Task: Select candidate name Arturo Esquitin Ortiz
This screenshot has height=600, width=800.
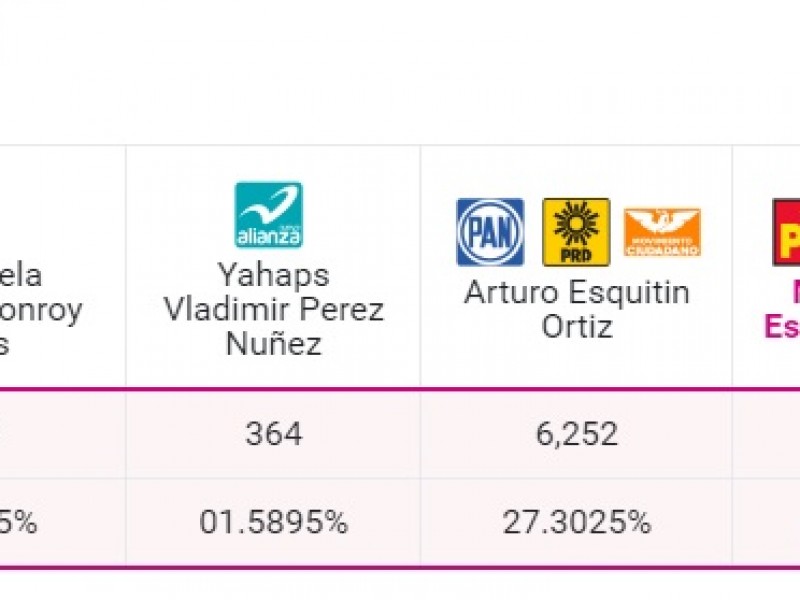Action: (577, 309)
